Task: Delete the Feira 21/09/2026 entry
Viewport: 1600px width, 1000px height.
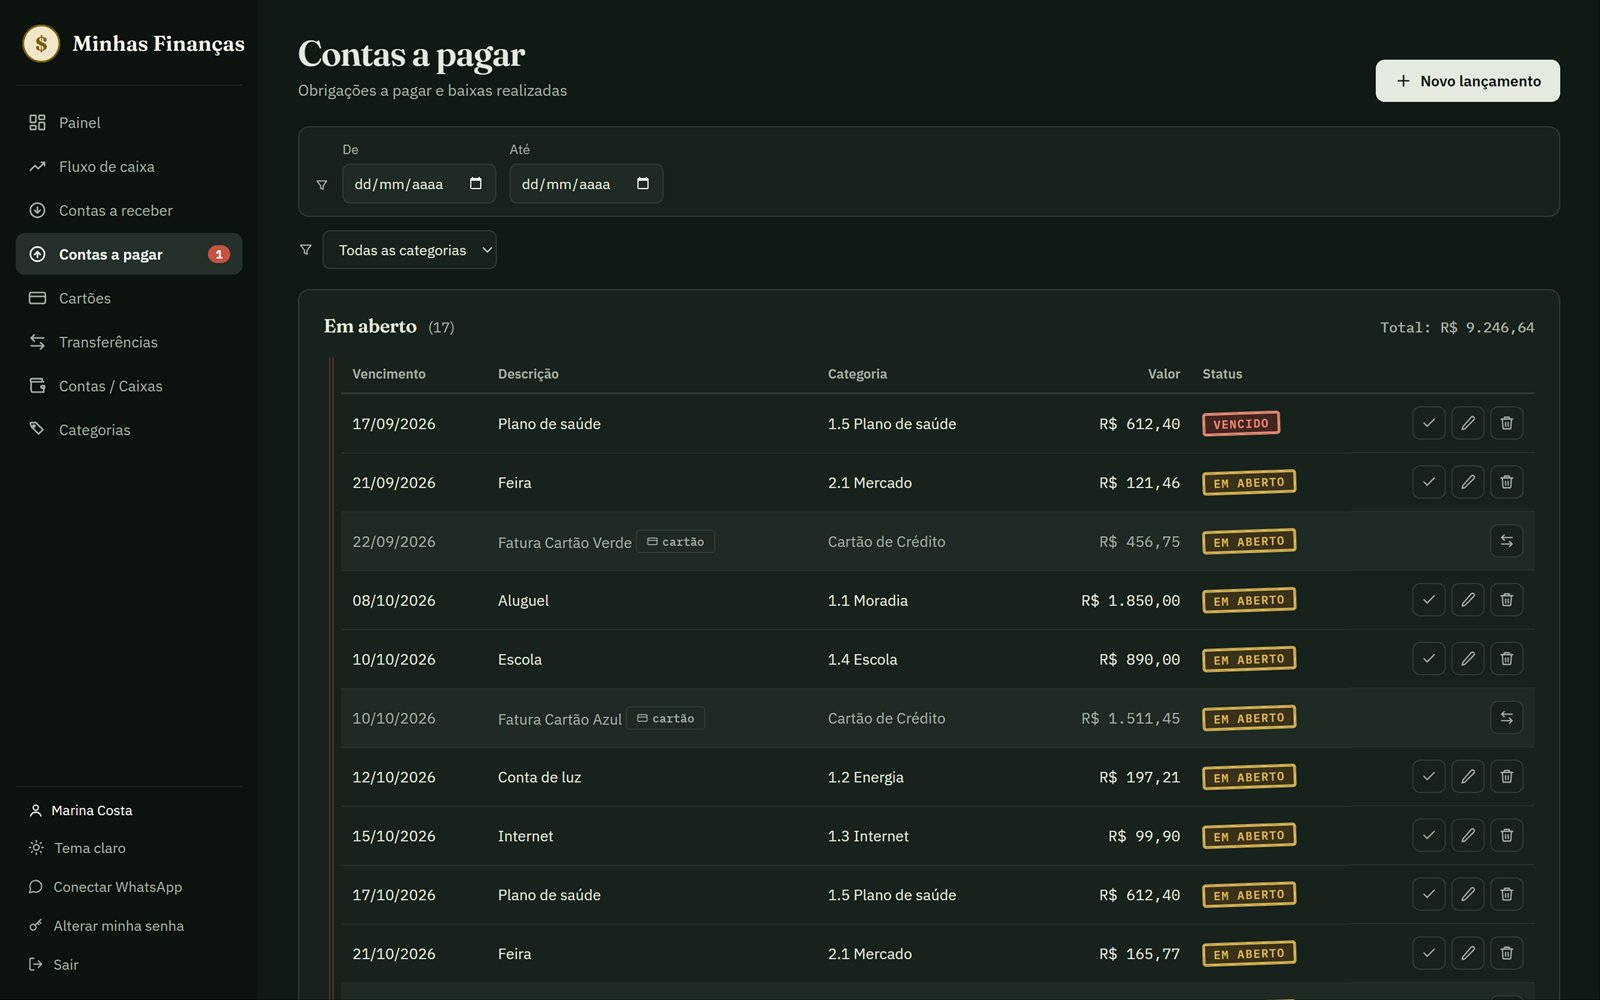Action: point(1506,482)
